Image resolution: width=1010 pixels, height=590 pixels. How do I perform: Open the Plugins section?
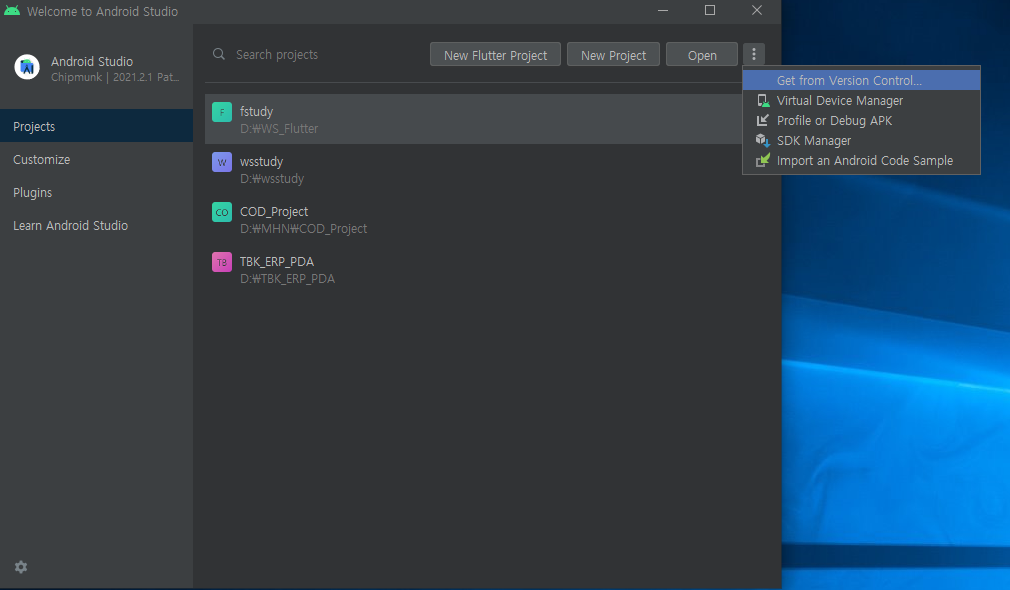point(97,193)
